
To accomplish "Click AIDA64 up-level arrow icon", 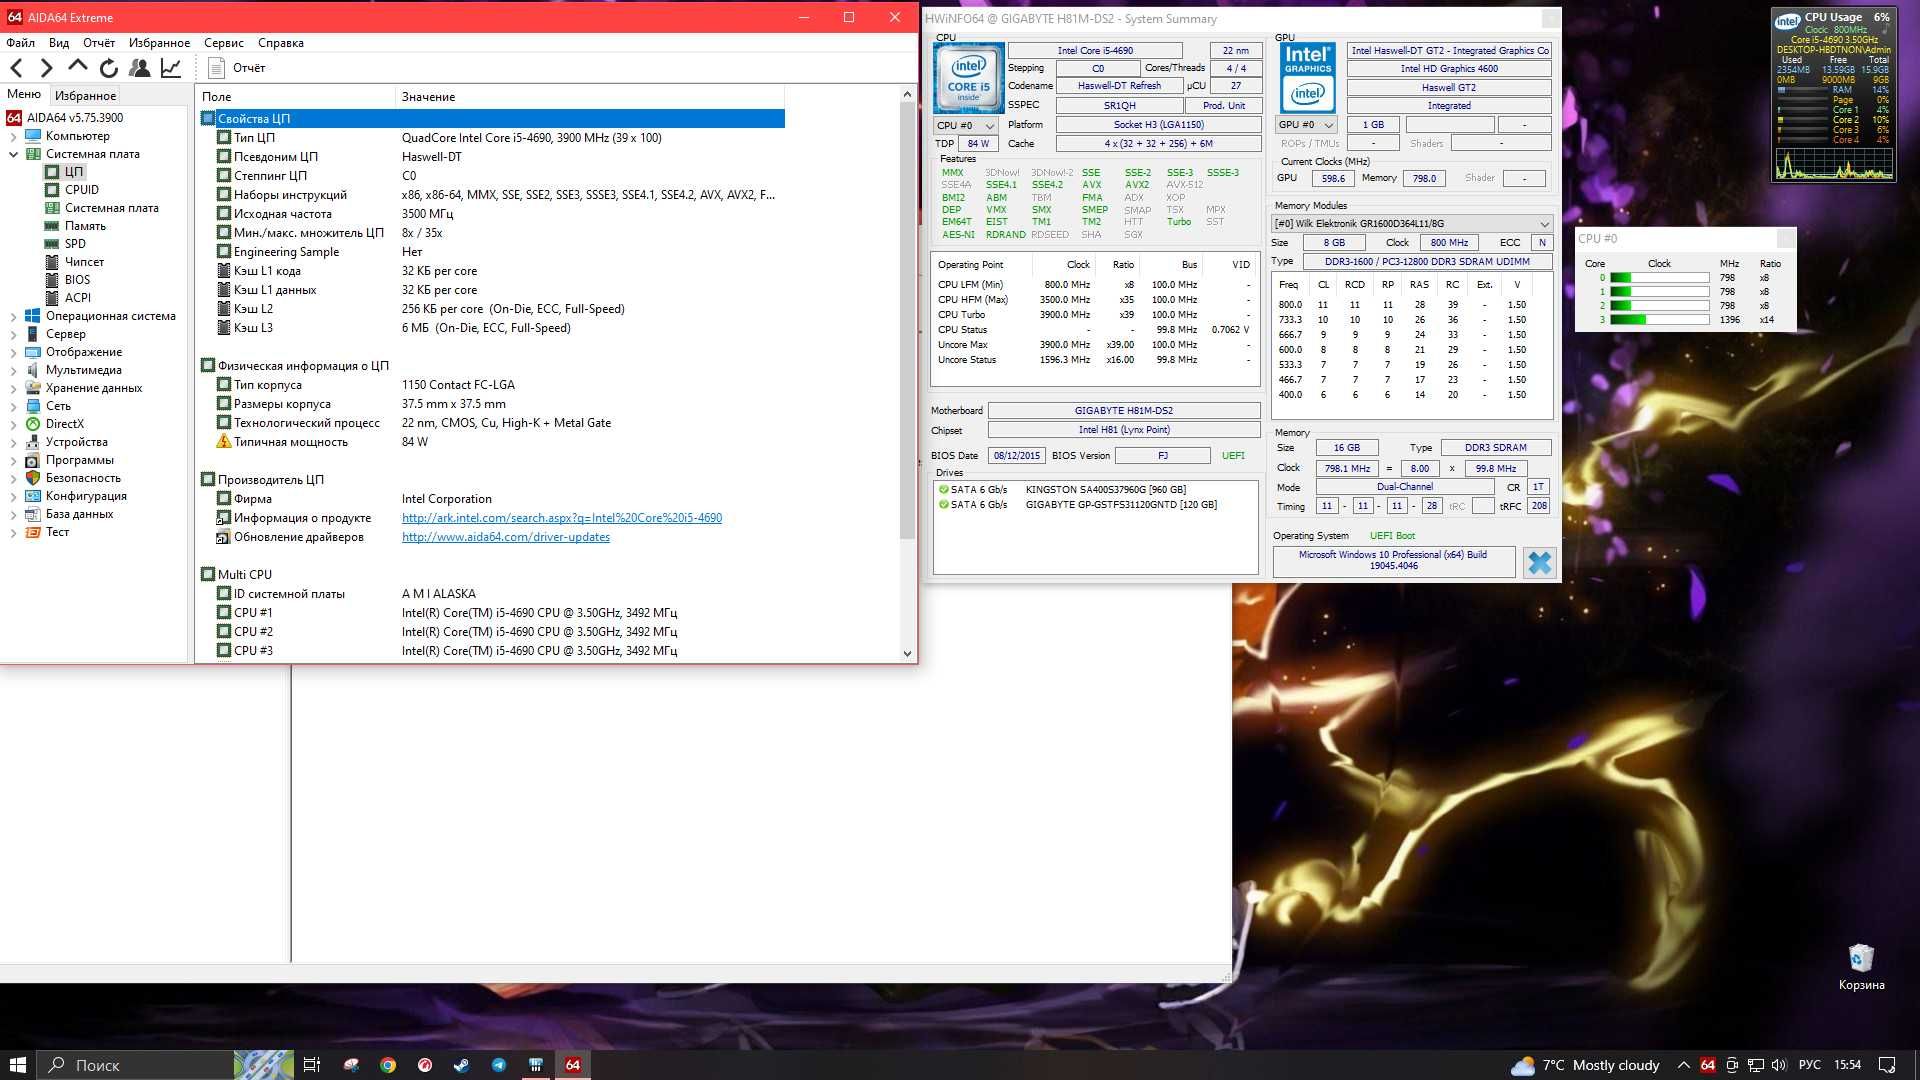I will click(x=77, y=67).
